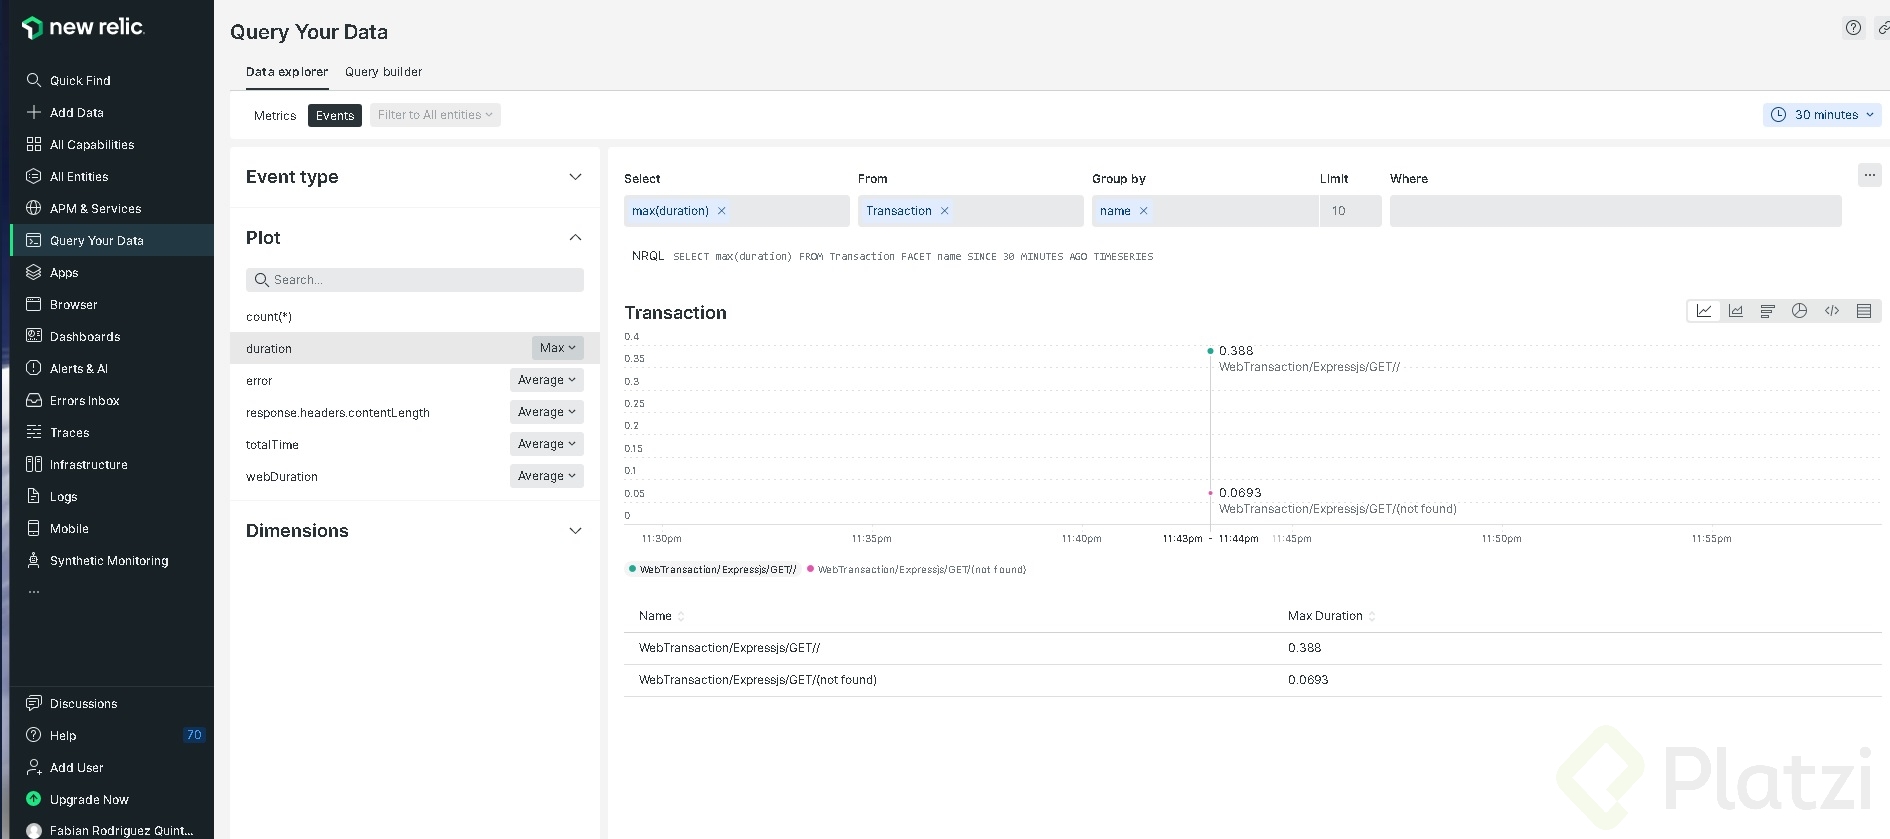The image size is (1890, 839).
Task: Open Traces
Action: pos(111,432)
